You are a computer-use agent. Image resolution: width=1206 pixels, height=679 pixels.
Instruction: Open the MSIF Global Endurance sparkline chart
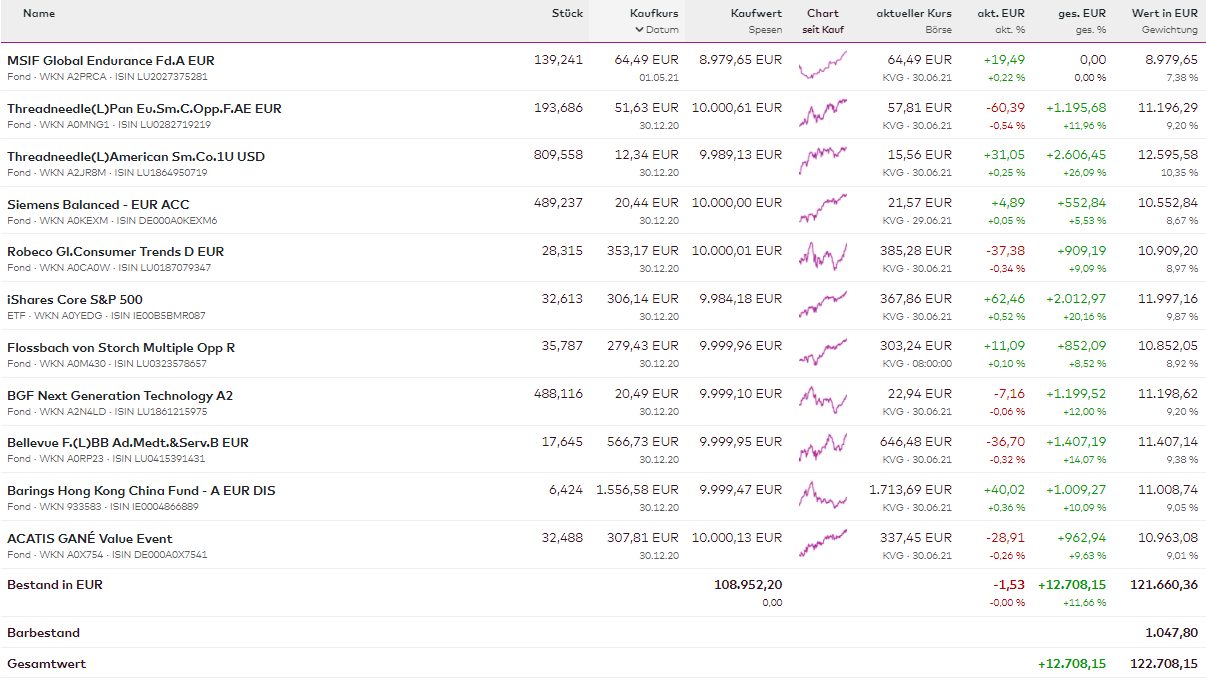pos(823,66)
